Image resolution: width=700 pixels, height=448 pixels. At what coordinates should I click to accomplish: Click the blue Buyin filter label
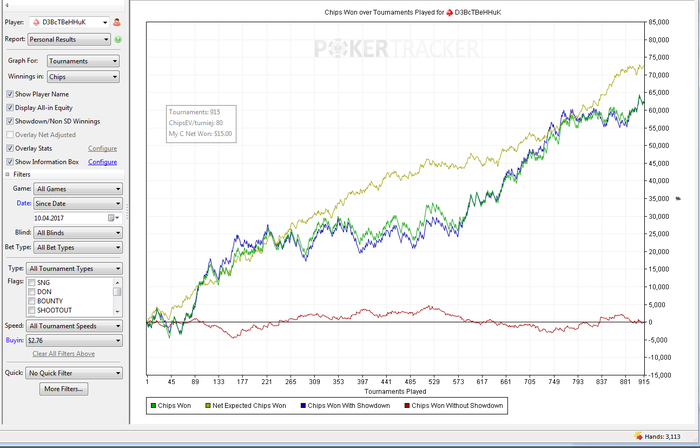14,340
